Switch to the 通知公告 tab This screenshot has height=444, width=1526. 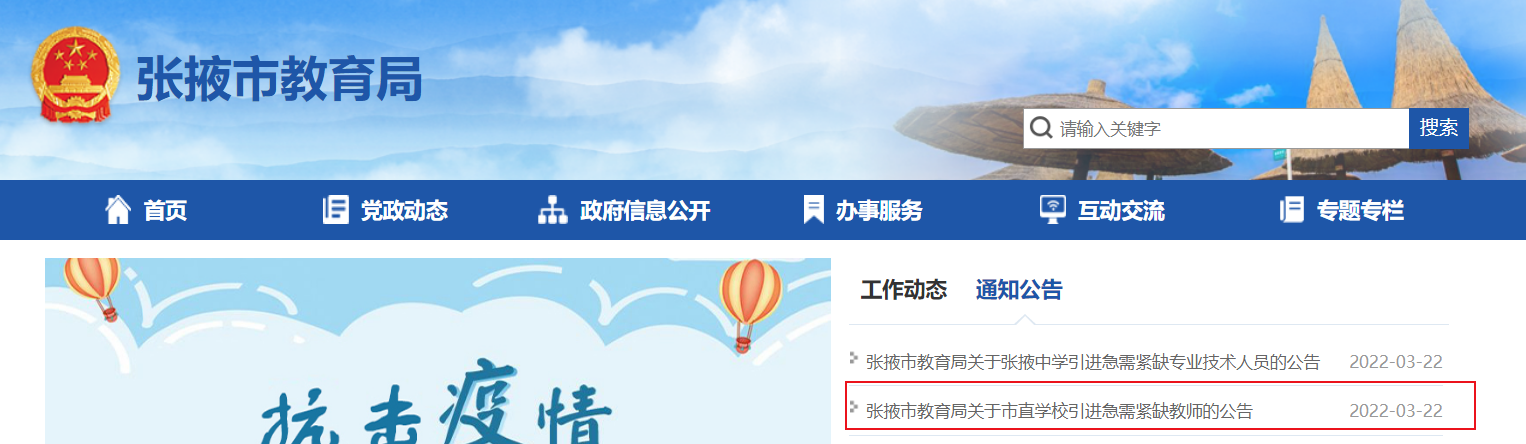1019,290
